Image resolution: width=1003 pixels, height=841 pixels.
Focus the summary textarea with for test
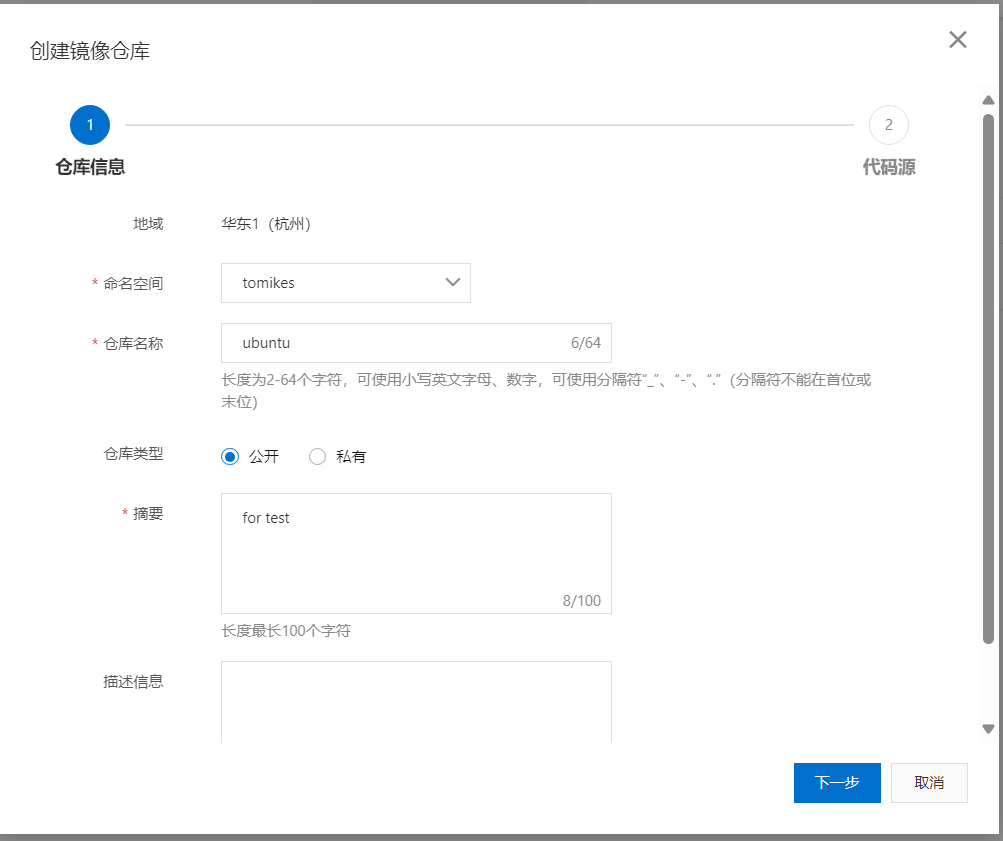(x=416, y=553)
